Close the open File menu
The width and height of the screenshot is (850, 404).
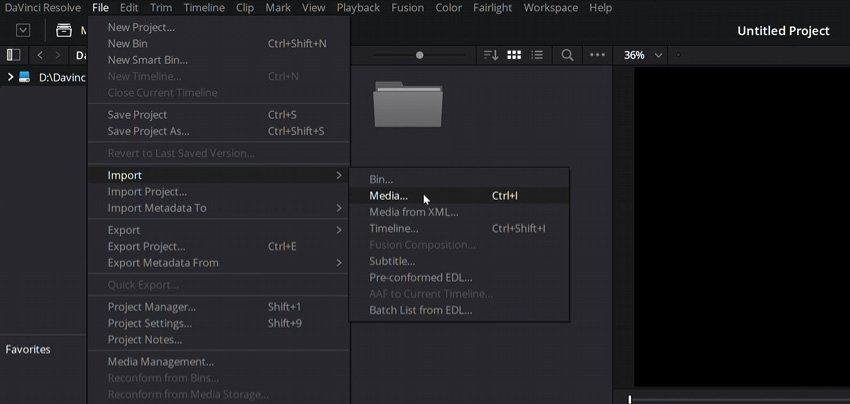(100, 8)
